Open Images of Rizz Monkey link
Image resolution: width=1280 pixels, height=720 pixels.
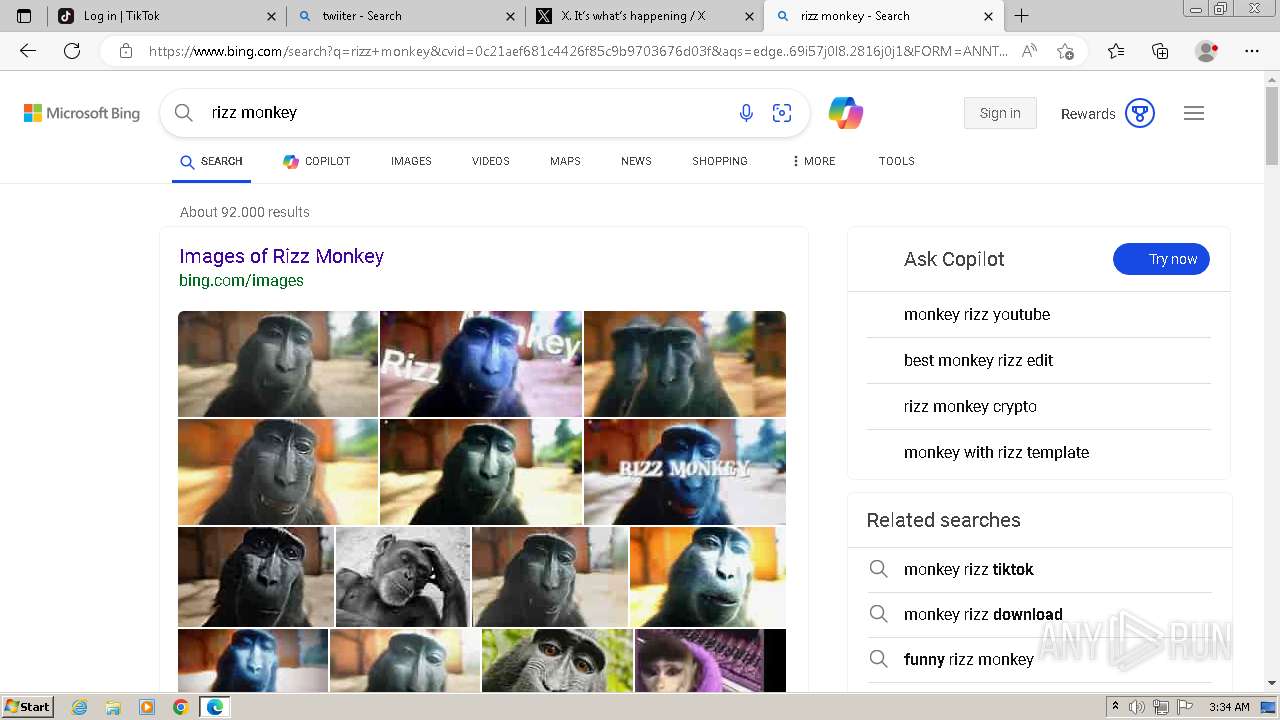coord(281,256)
